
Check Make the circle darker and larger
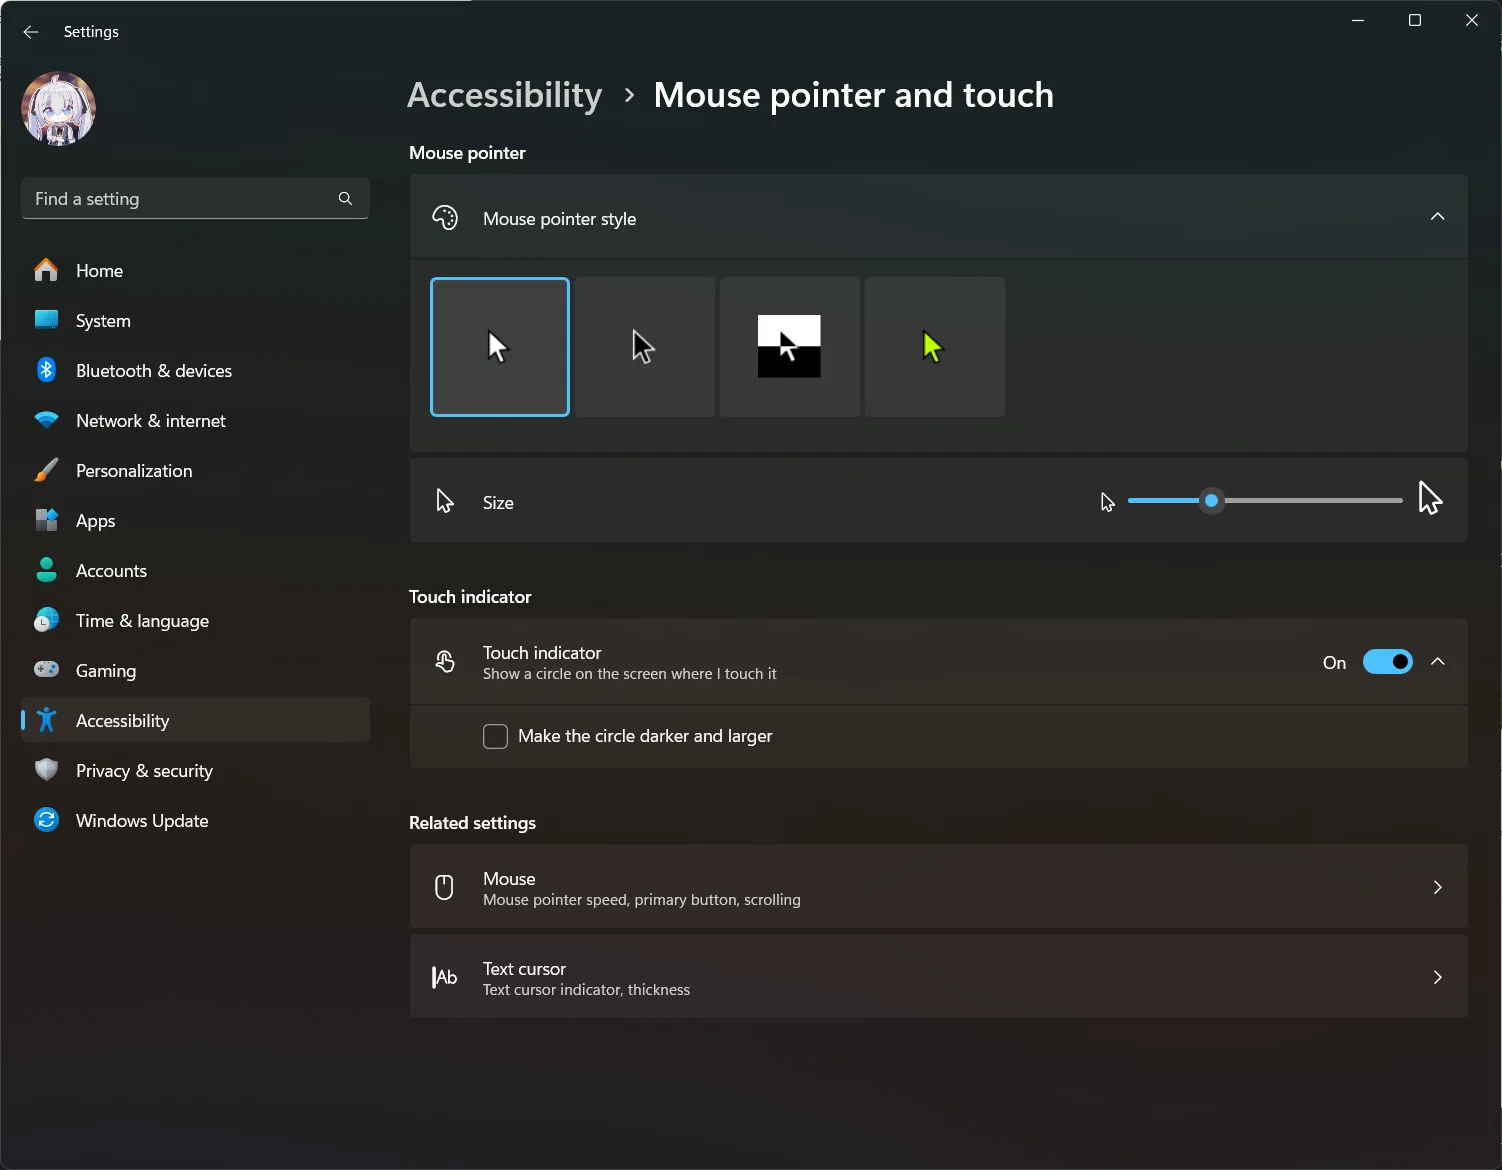point(495,736)
